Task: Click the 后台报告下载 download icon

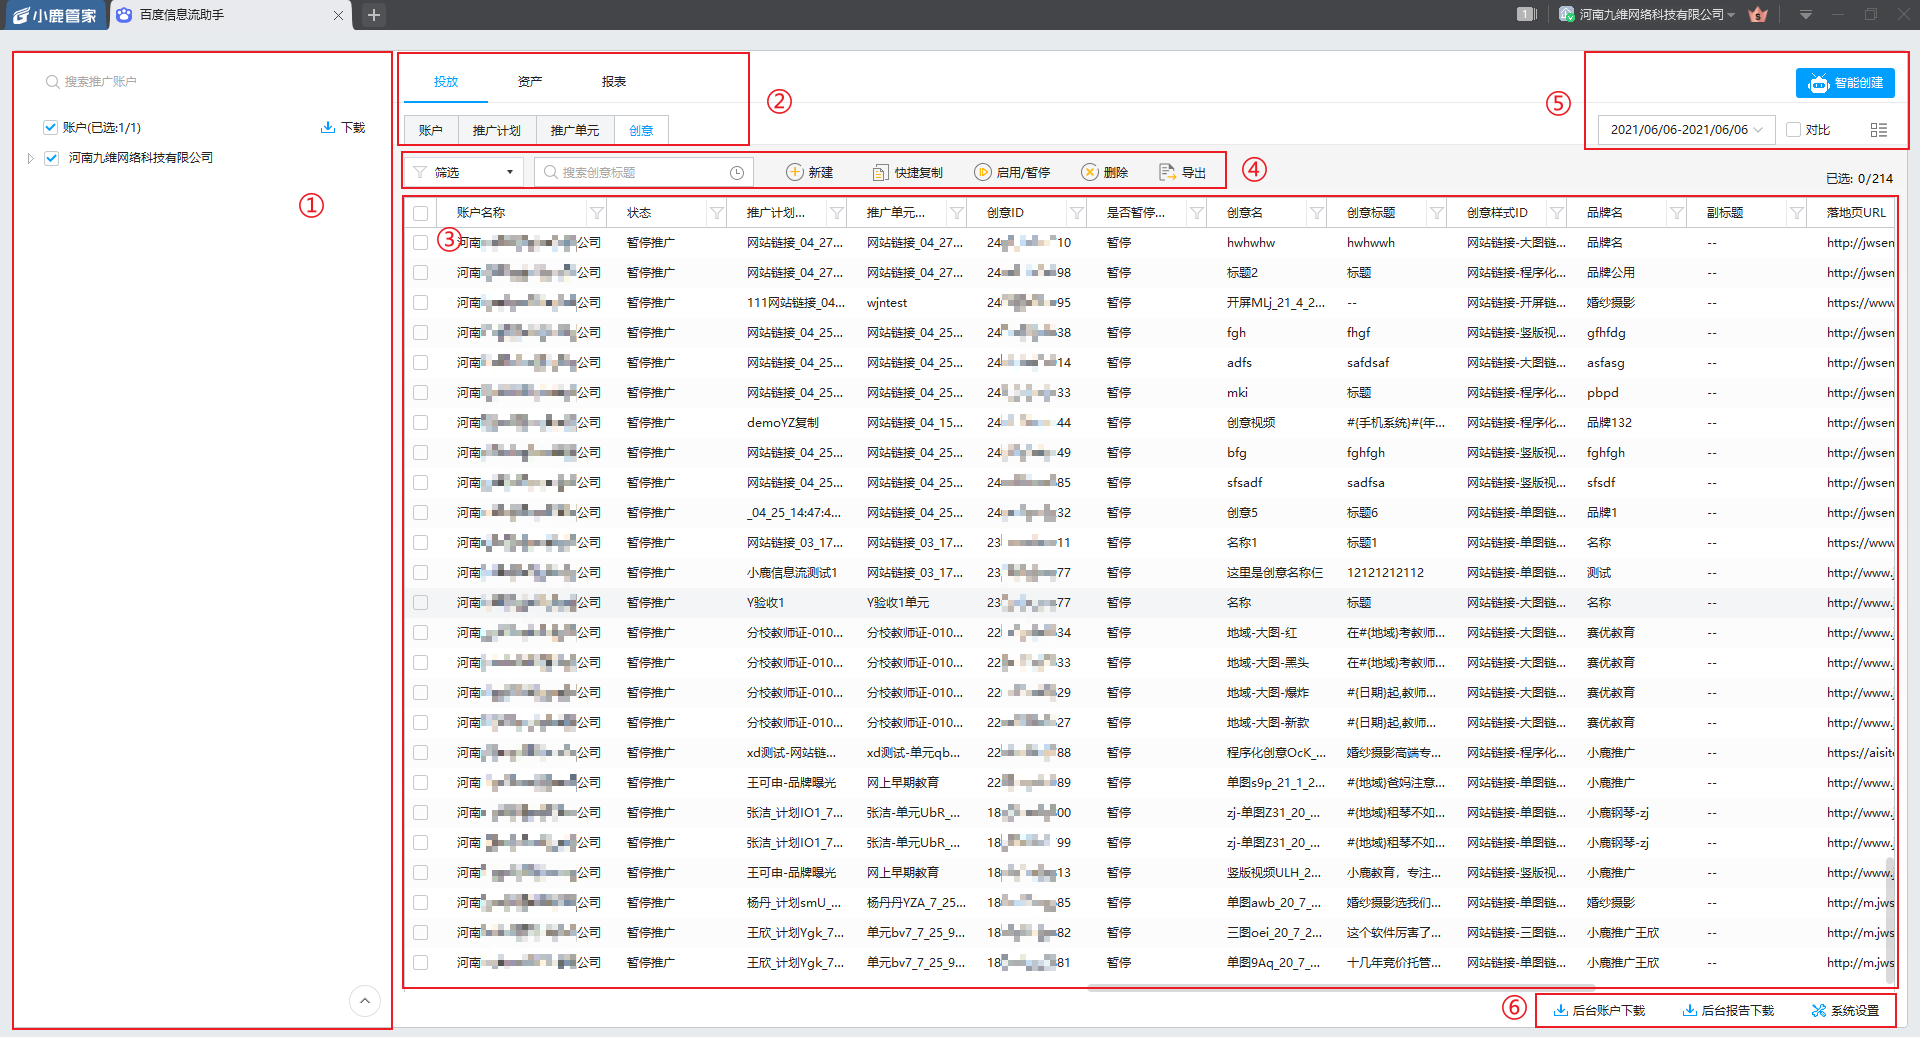Action: pos(1689,1010)
